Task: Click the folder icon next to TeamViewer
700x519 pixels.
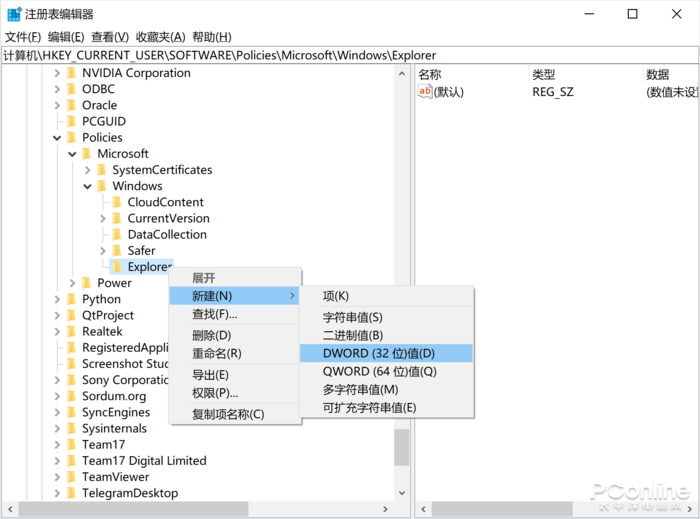Action: coord(71,477)
